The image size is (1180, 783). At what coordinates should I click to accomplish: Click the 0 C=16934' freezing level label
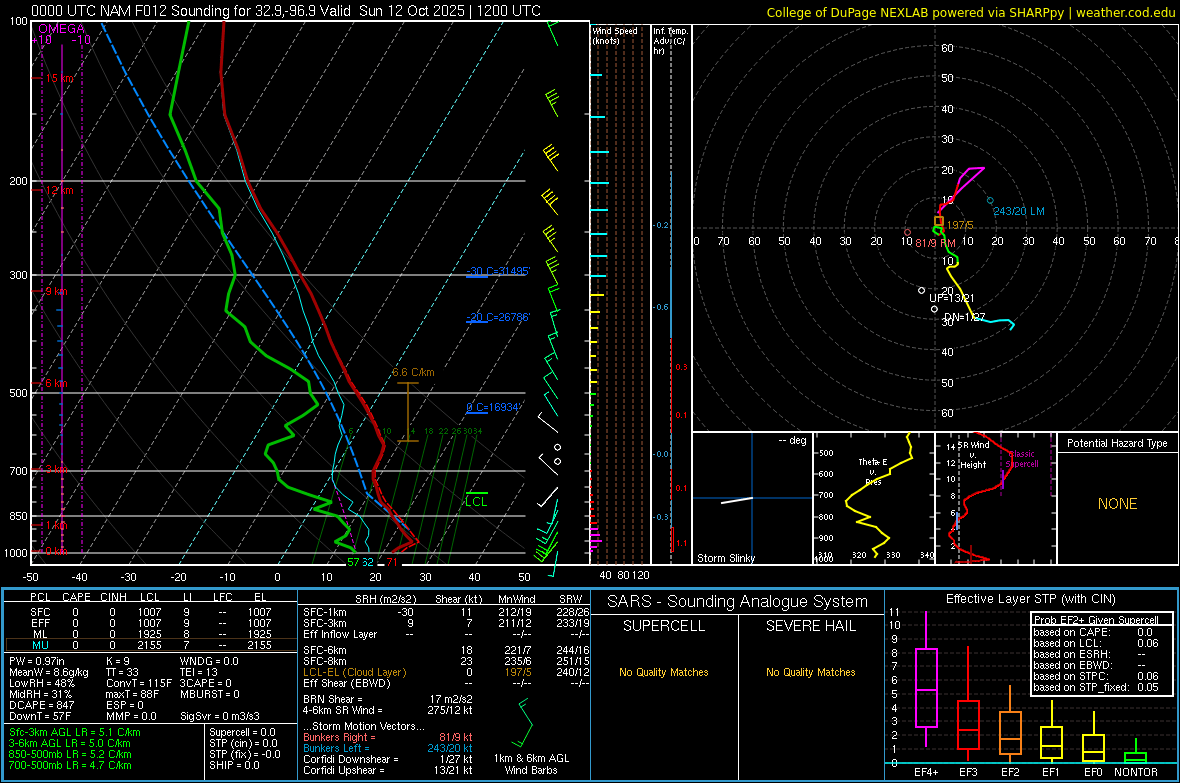[494, 407]
